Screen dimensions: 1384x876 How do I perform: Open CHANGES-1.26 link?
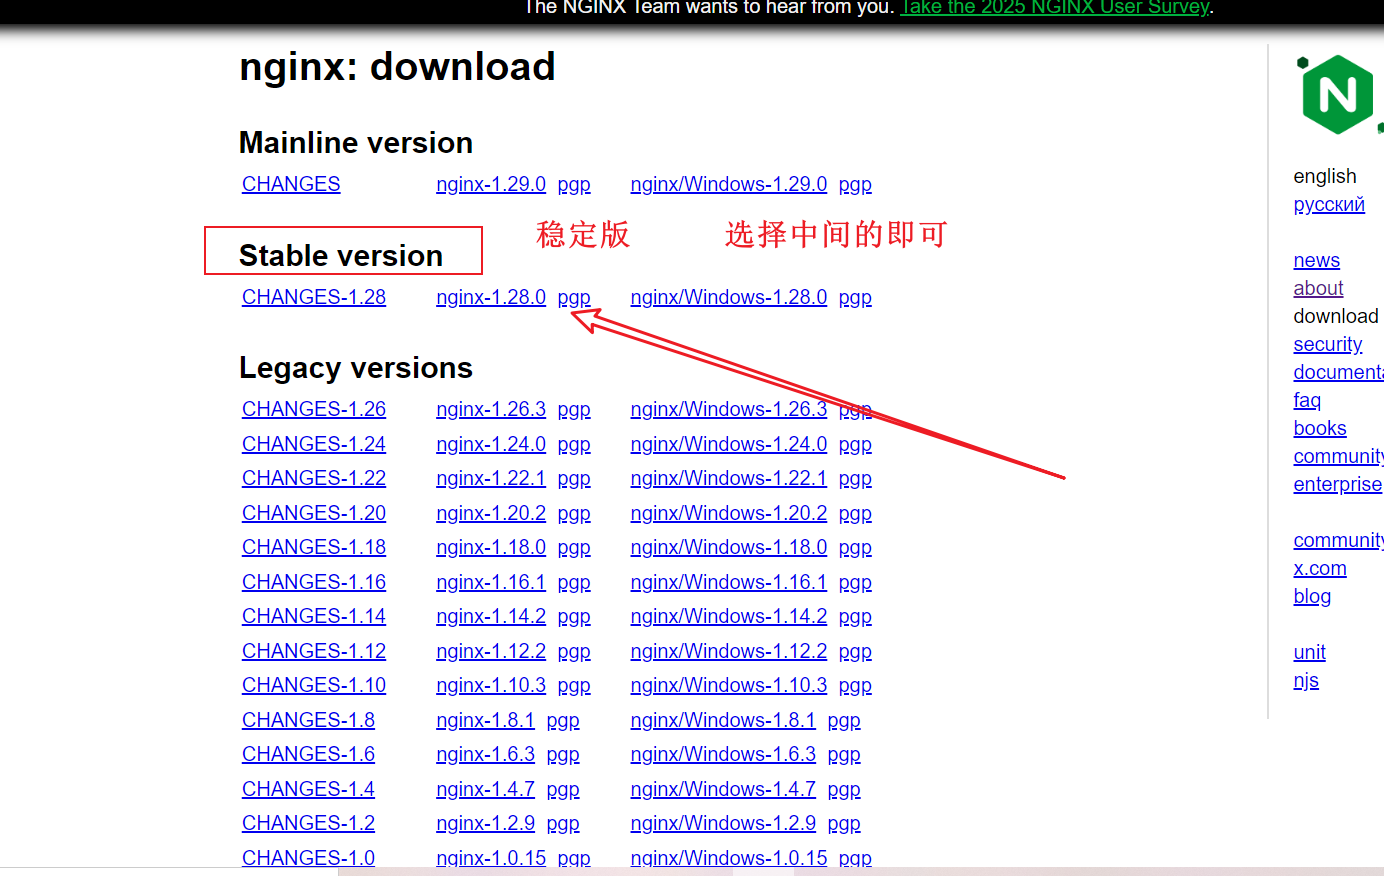click(x=314, y=409)
